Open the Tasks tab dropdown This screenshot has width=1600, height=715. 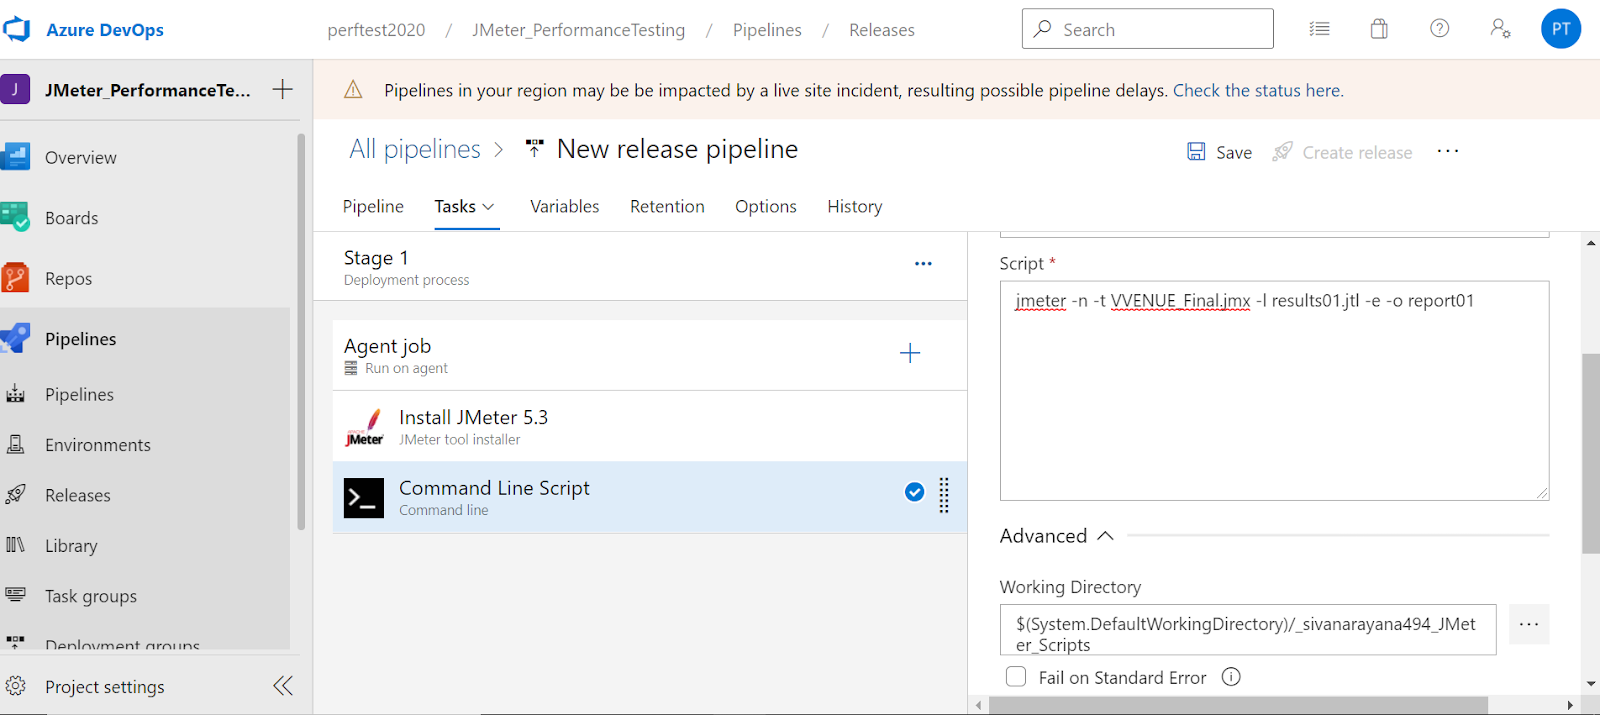465,206
